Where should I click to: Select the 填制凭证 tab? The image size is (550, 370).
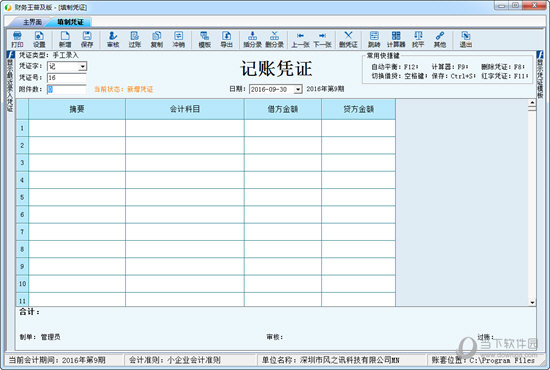pyautogui.click(x=71, y=22)
